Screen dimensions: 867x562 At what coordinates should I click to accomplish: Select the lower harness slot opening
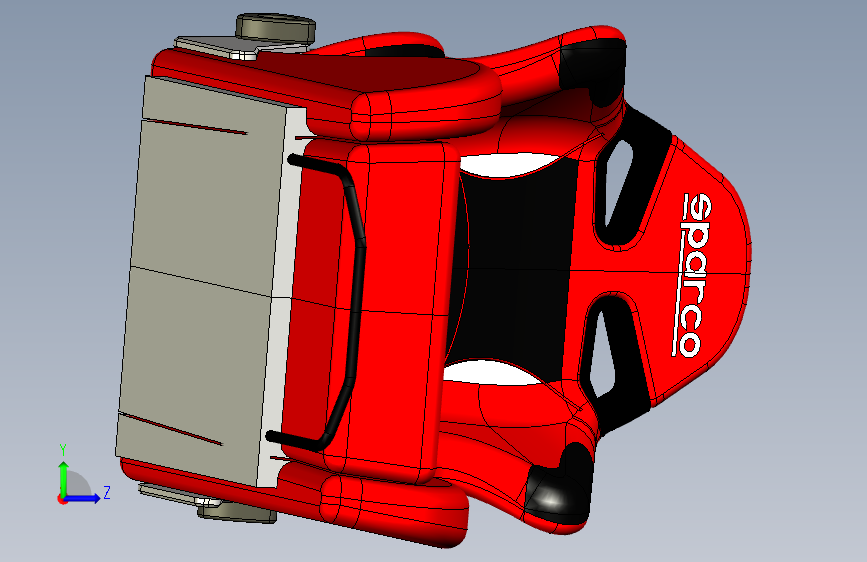600,354
